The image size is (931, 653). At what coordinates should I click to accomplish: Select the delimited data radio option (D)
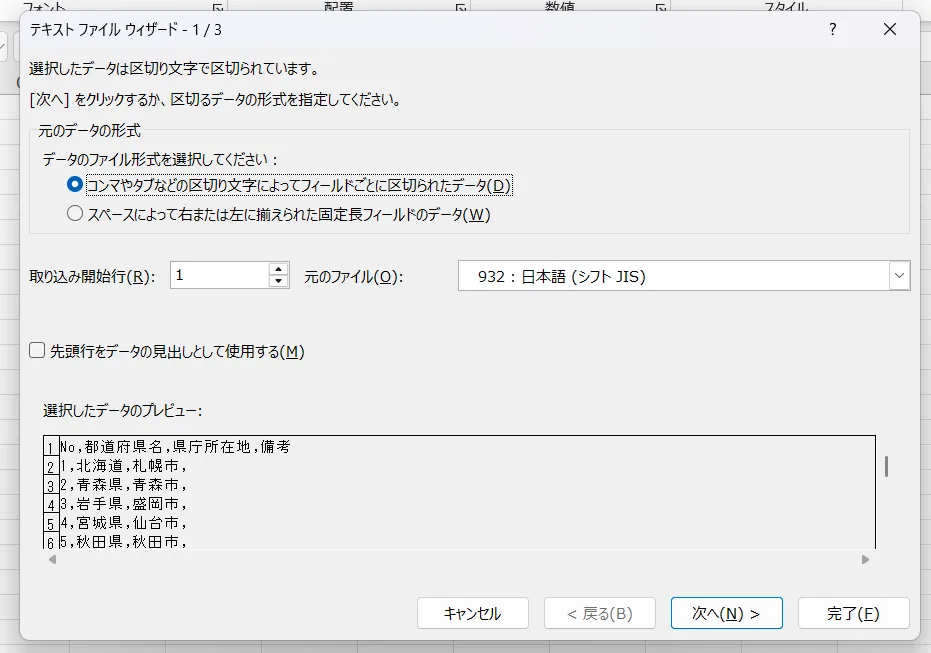75,185
